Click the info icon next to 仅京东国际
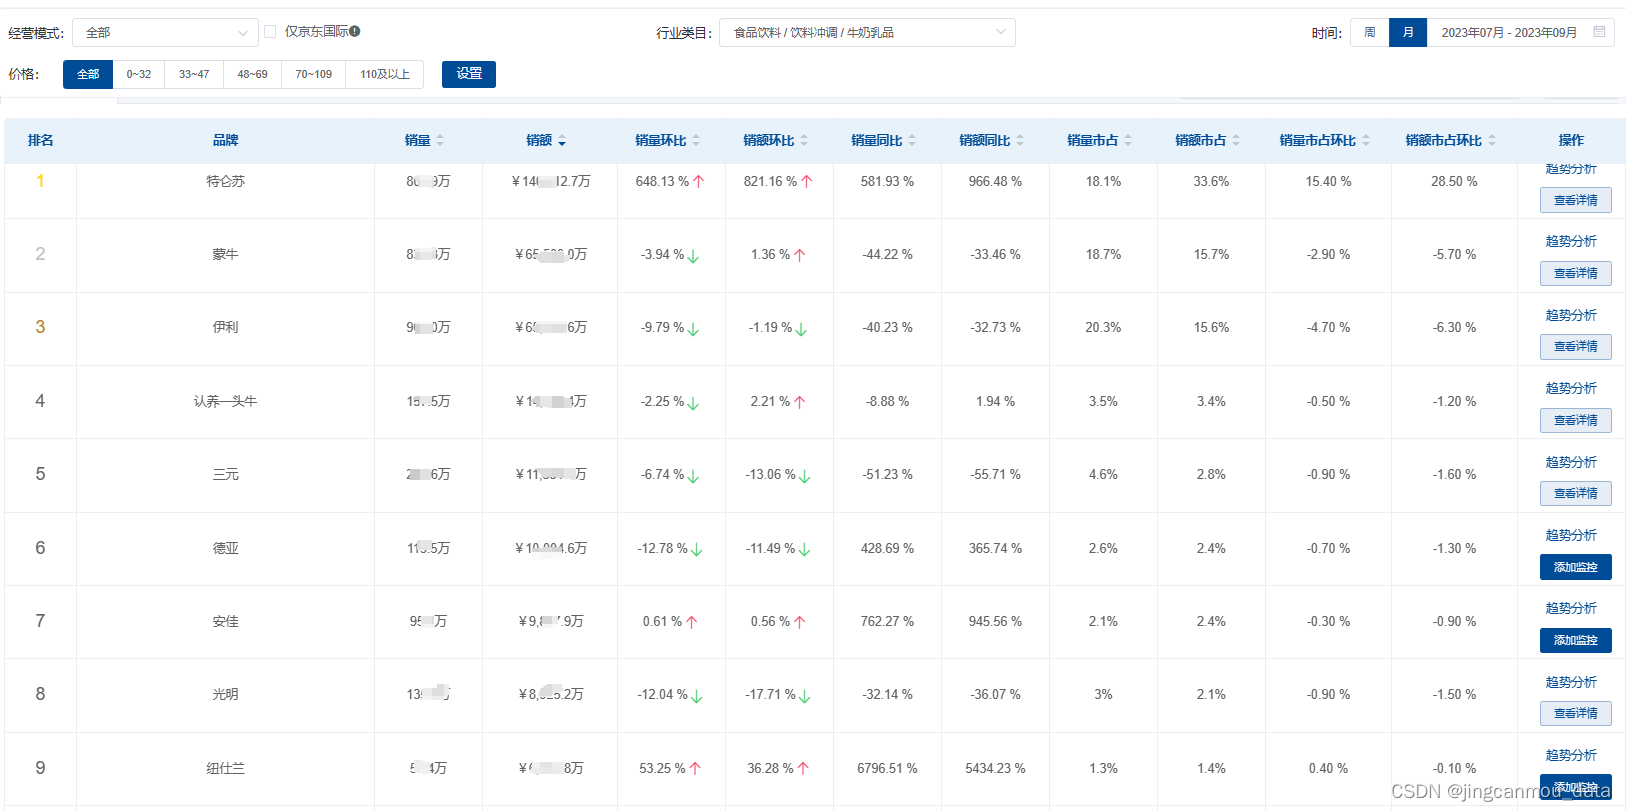 [355, 31]
